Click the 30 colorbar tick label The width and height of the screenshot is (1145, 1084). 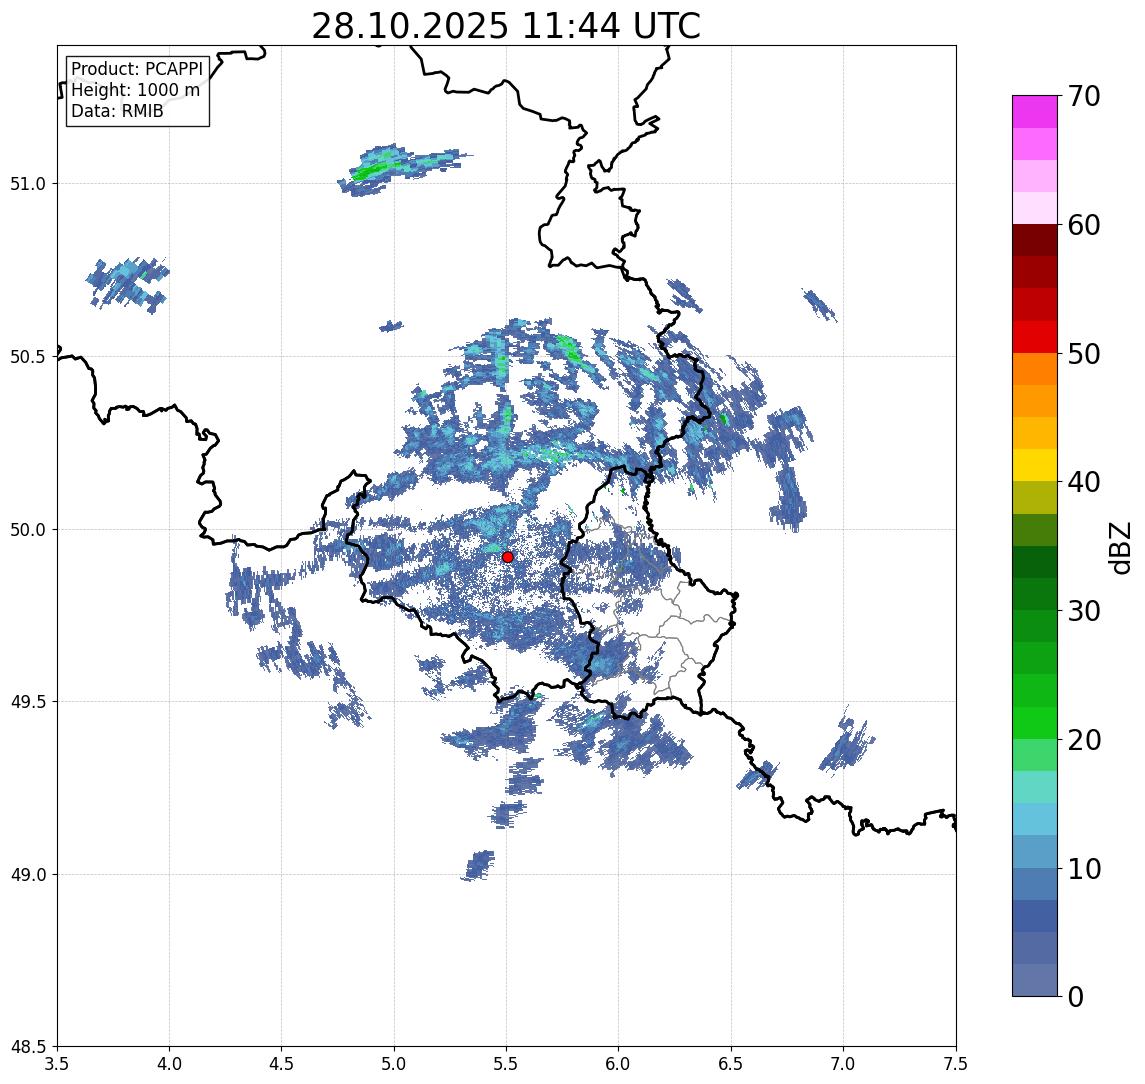click(1084, 611)
